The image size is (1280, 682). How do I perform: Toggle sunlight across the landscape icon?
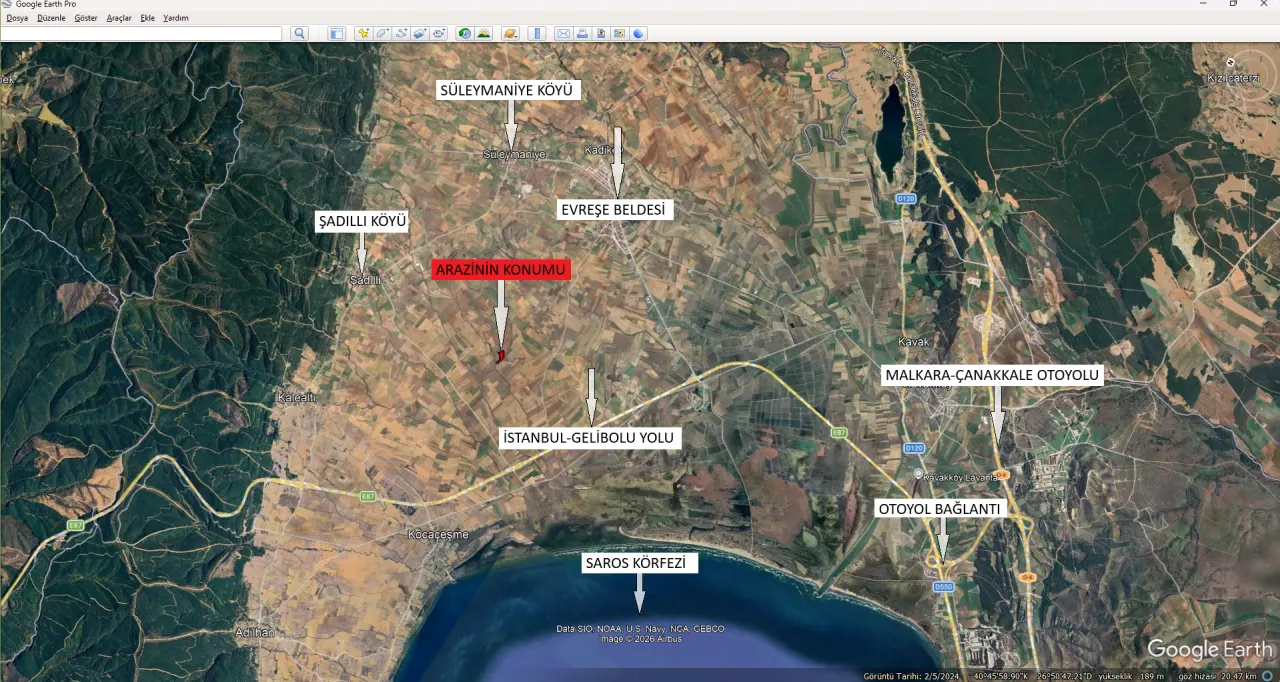coord(483,33)
